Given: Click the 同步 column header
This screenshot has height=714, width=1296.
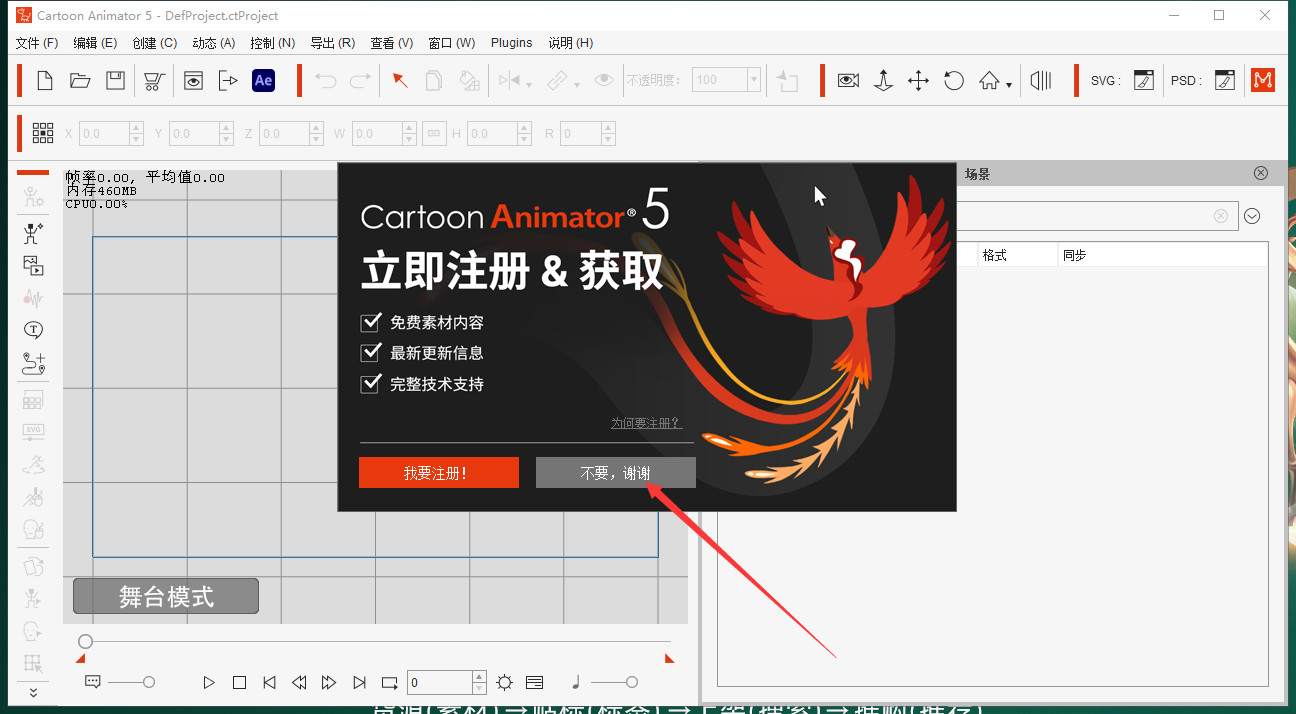Looking at the screenshot, I should [1074, 255].
